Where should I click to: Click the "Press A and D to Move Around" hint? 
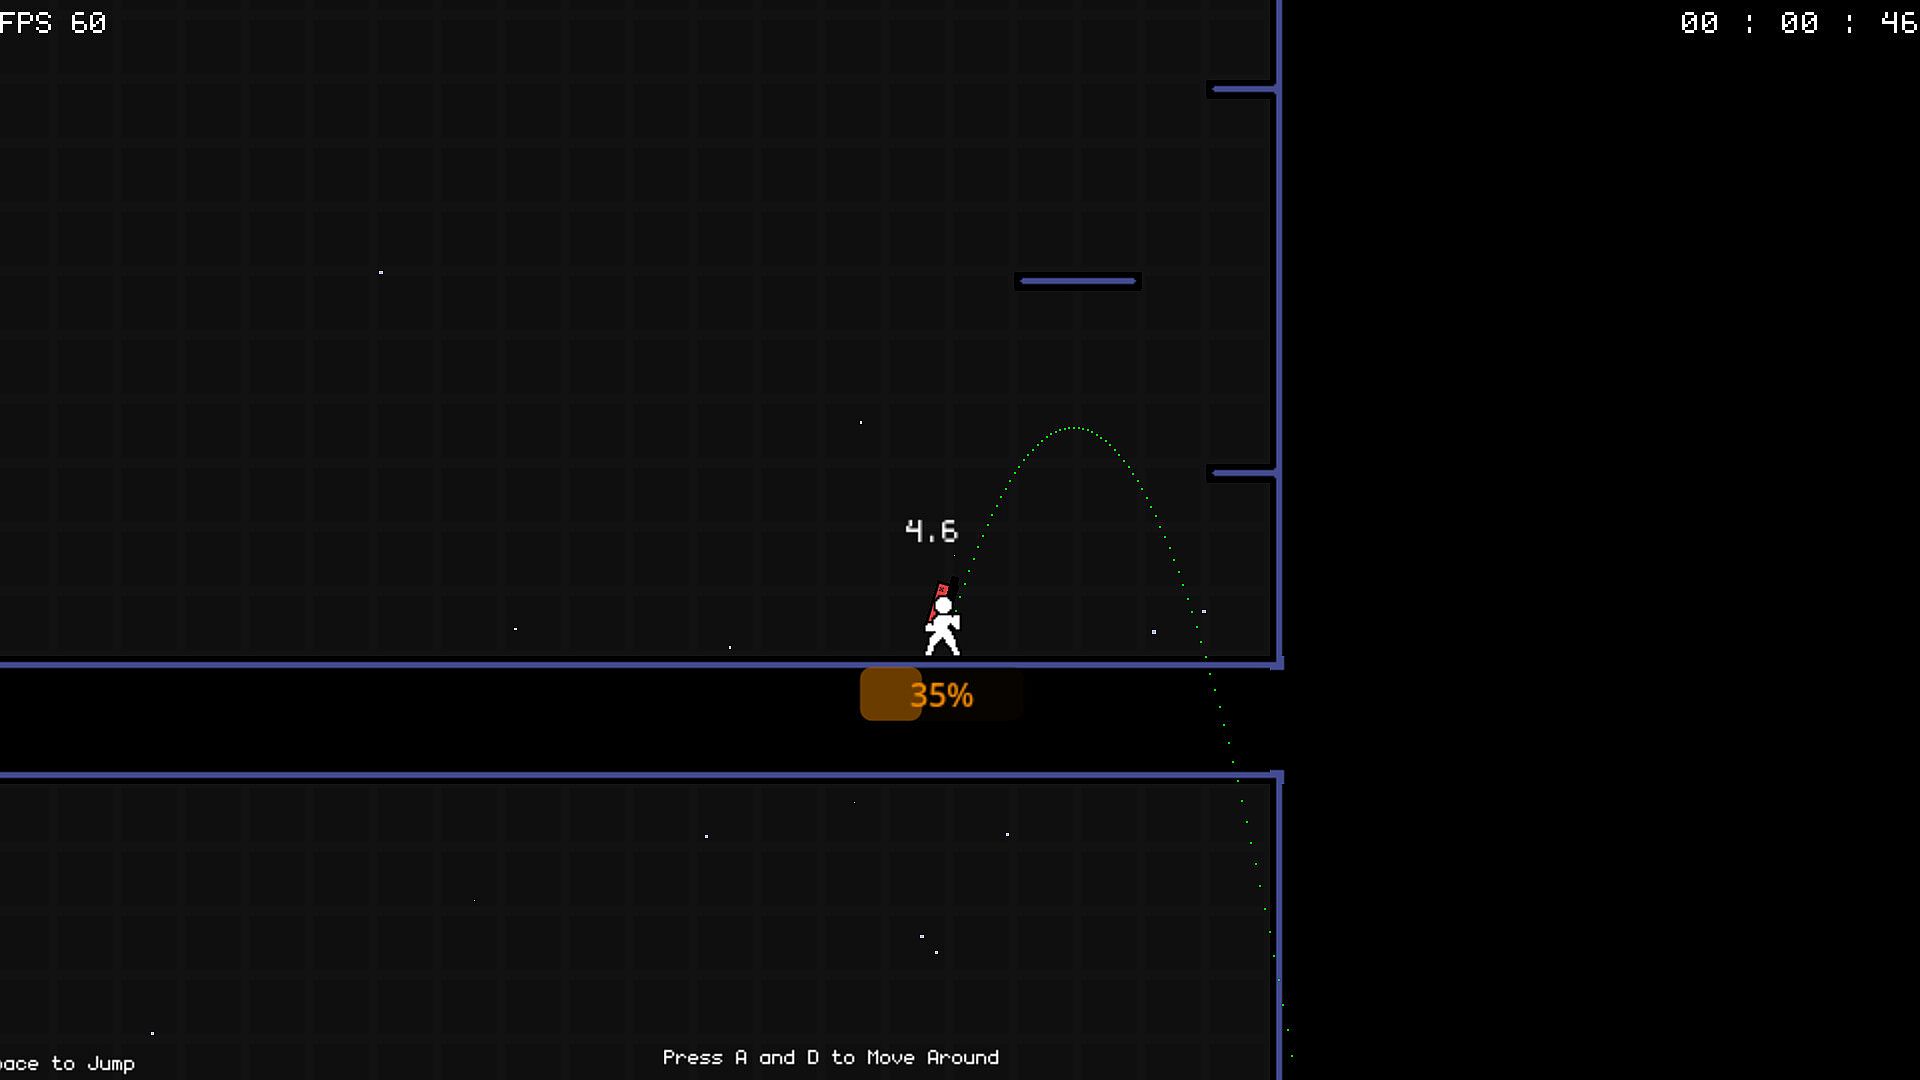point(830,1057)
